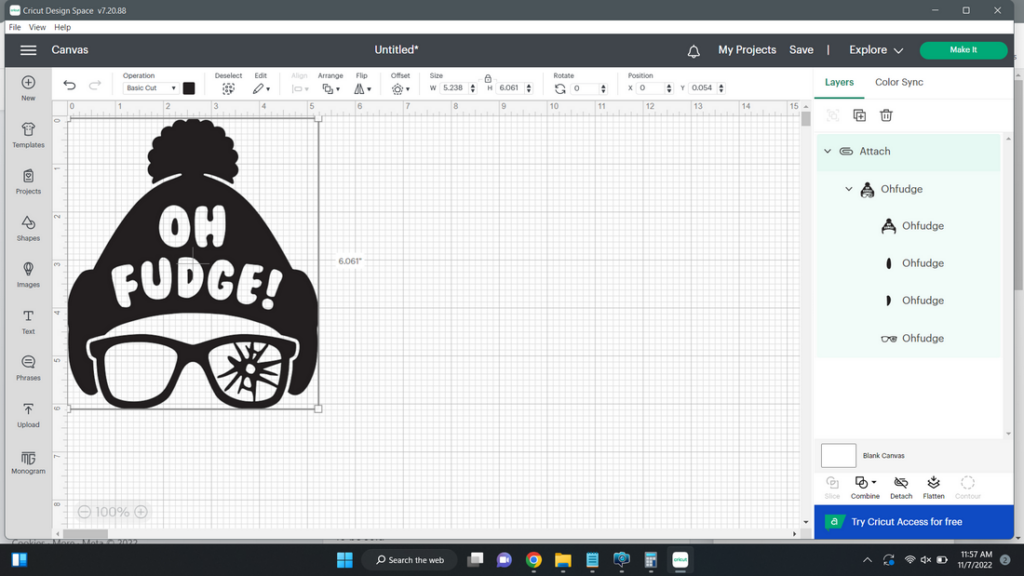1024x576 pixels.
Task: Open the Arrange dropdown
Action: pos(330,89)
